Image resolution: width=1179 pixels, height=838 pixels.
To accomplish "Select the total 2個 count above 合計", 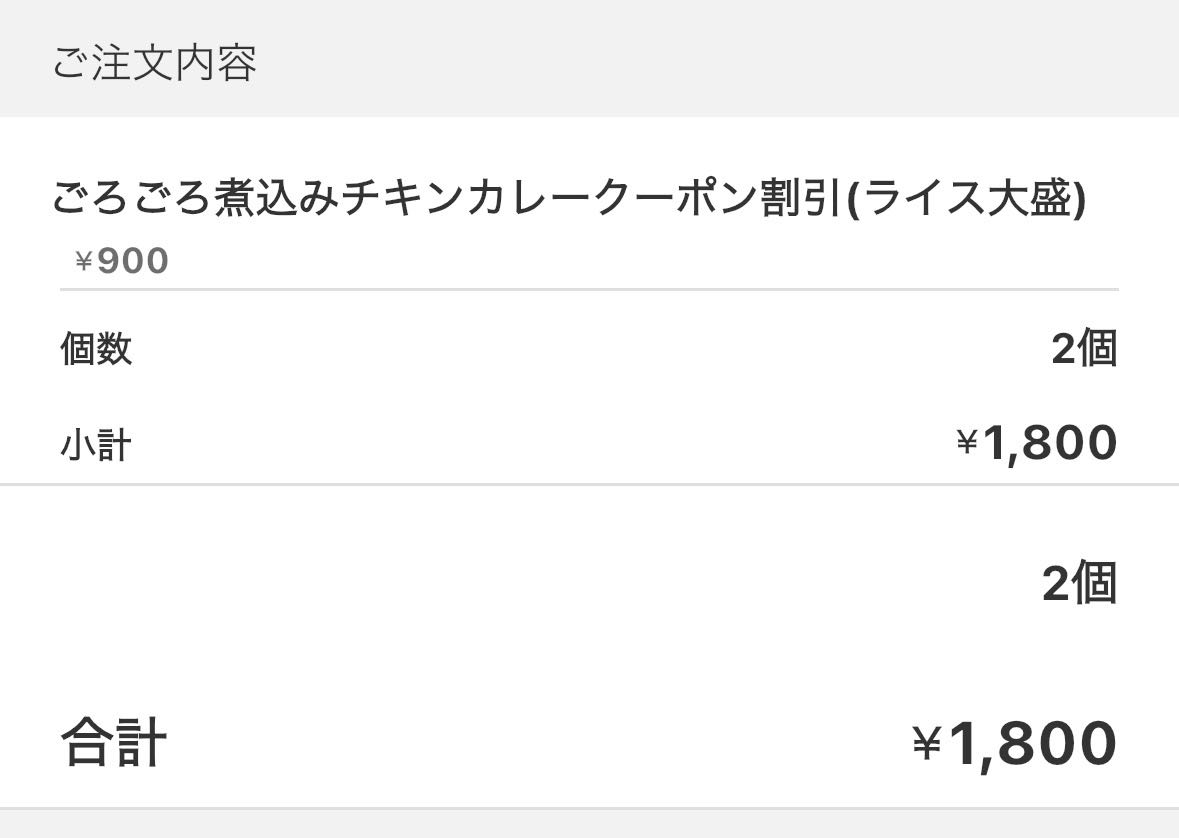I will [1078, 583].
